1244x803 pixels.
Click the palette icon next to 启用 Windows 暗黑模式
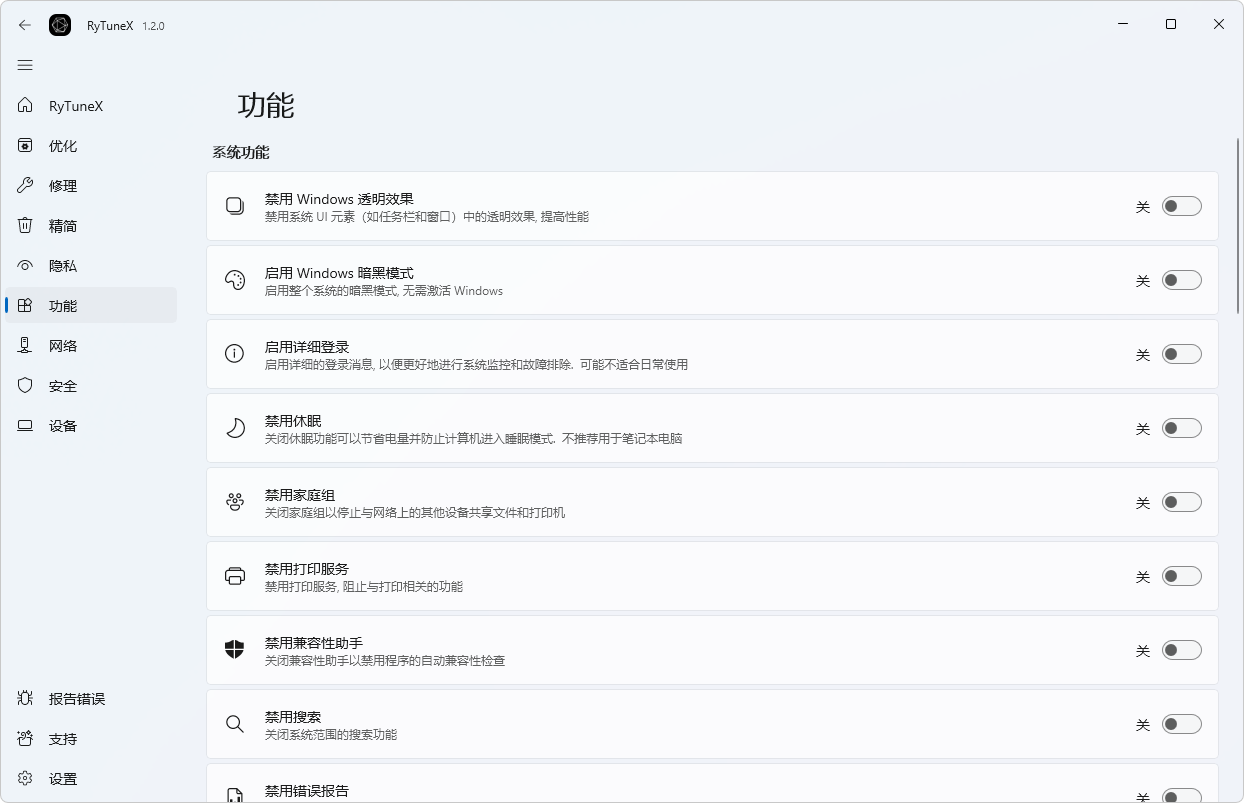coord(234,280)
